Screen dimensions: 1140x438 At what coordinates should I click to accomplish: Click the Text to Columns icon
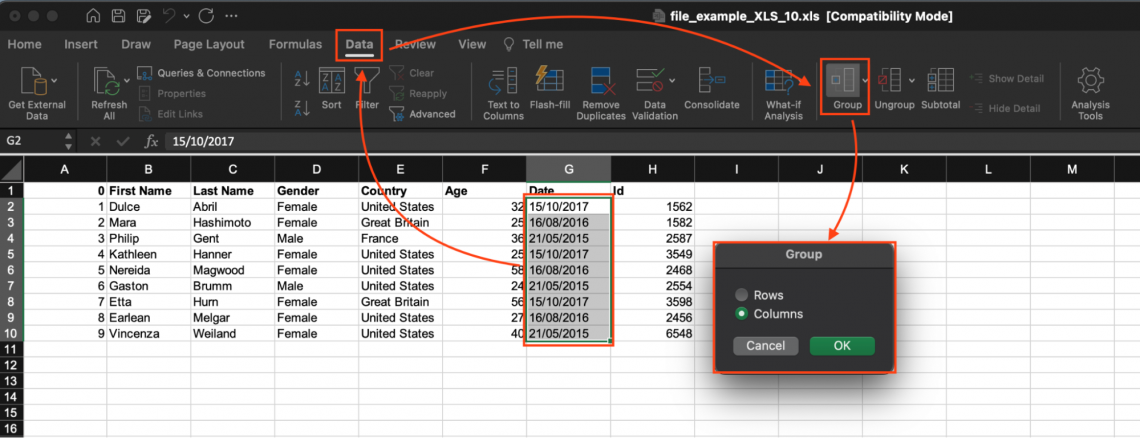coord(503,81)
